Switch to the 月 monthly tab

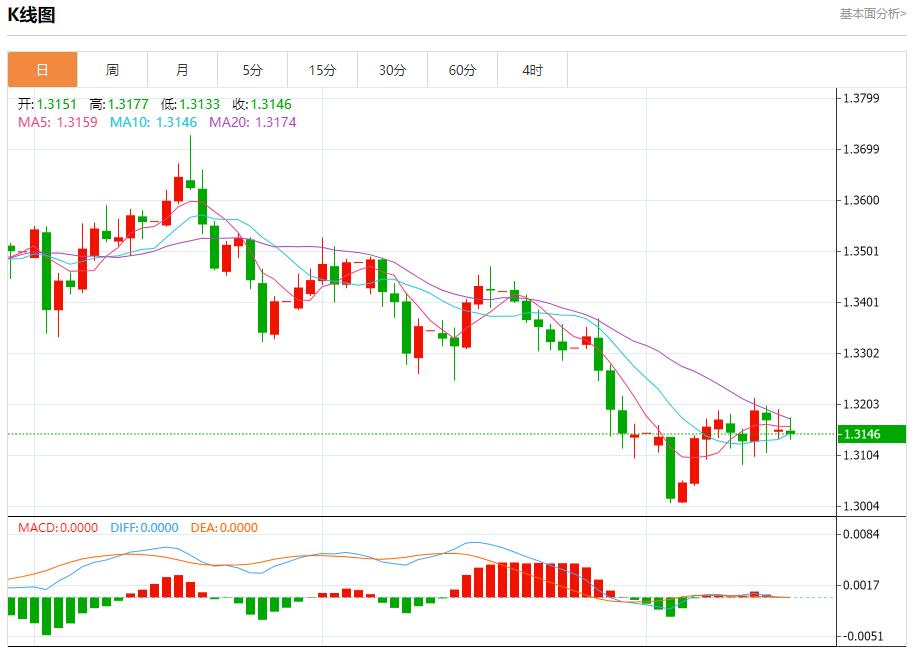pyautogui.click(x=182, y=70)
